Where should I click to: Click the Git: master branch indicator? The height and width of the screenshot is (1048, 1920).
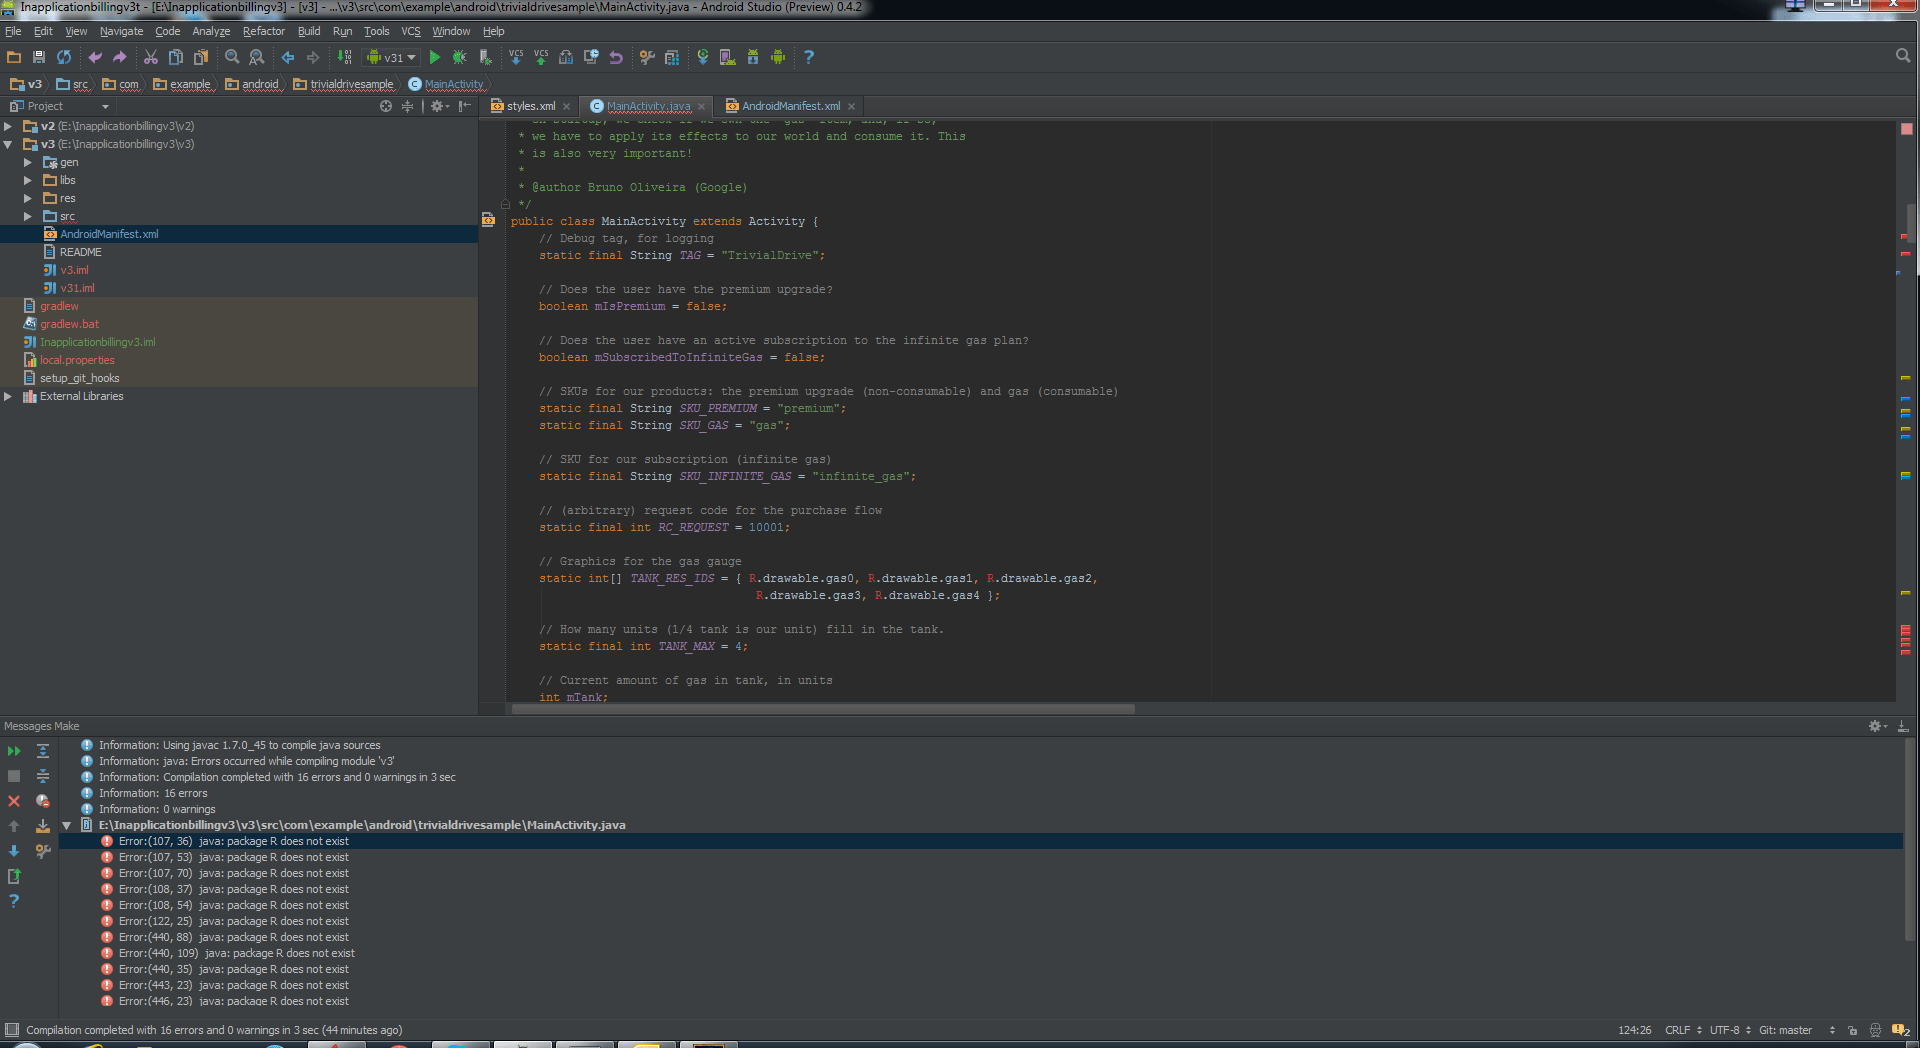click(x=1785, y=1030)
